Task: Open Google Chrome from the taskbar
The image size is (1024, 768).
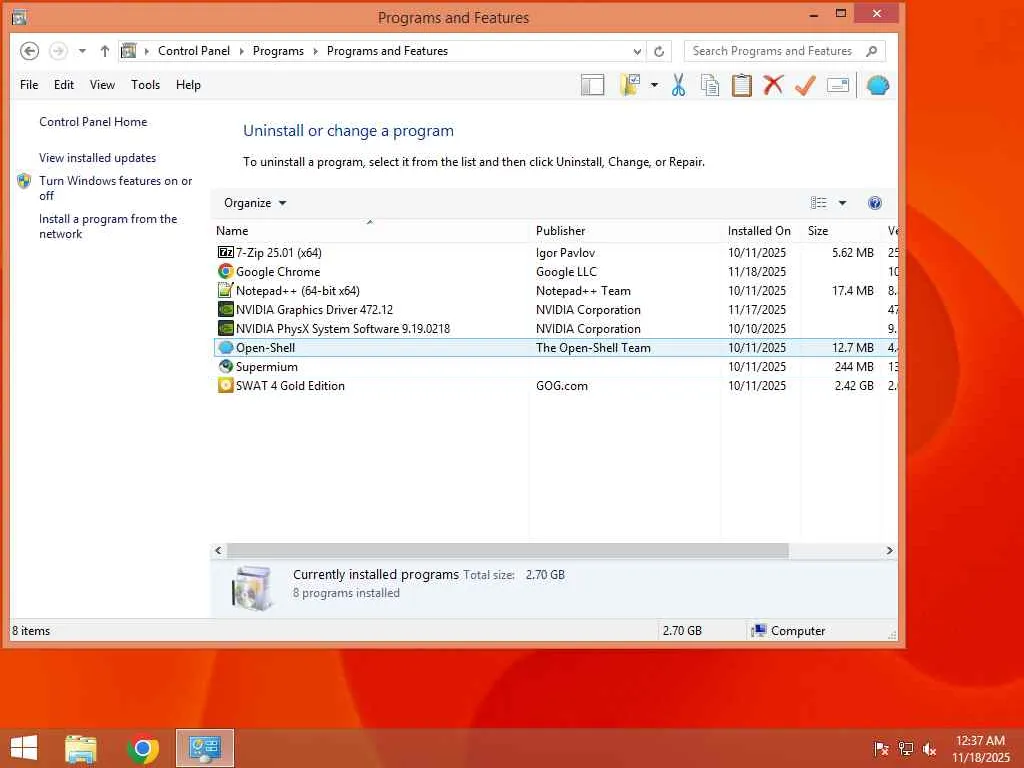Action: (x=142, y=748)
